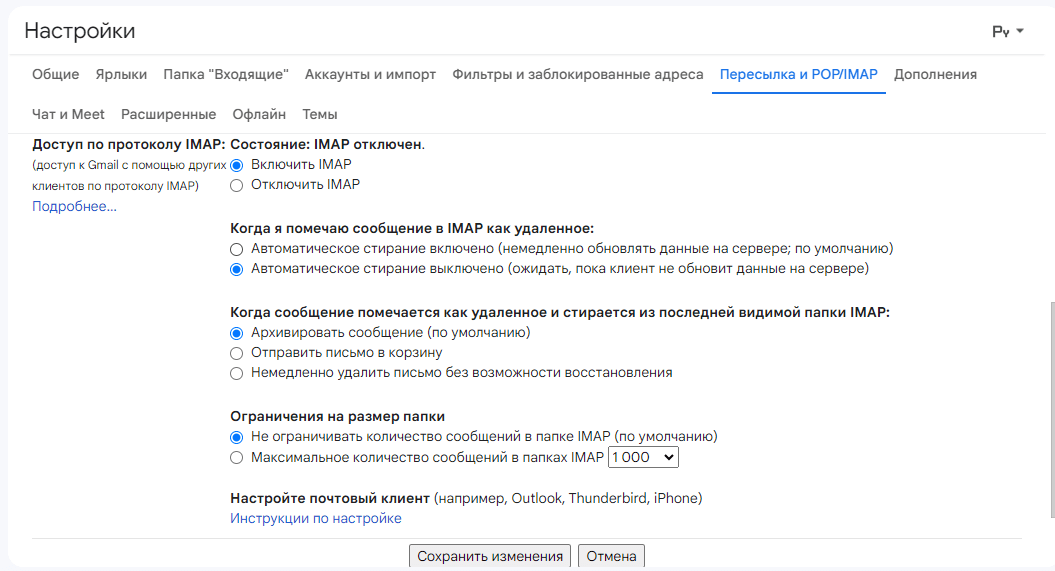Select Автоматическое стирание выключено option
The image size is (1055, 571).
[236, 270]
